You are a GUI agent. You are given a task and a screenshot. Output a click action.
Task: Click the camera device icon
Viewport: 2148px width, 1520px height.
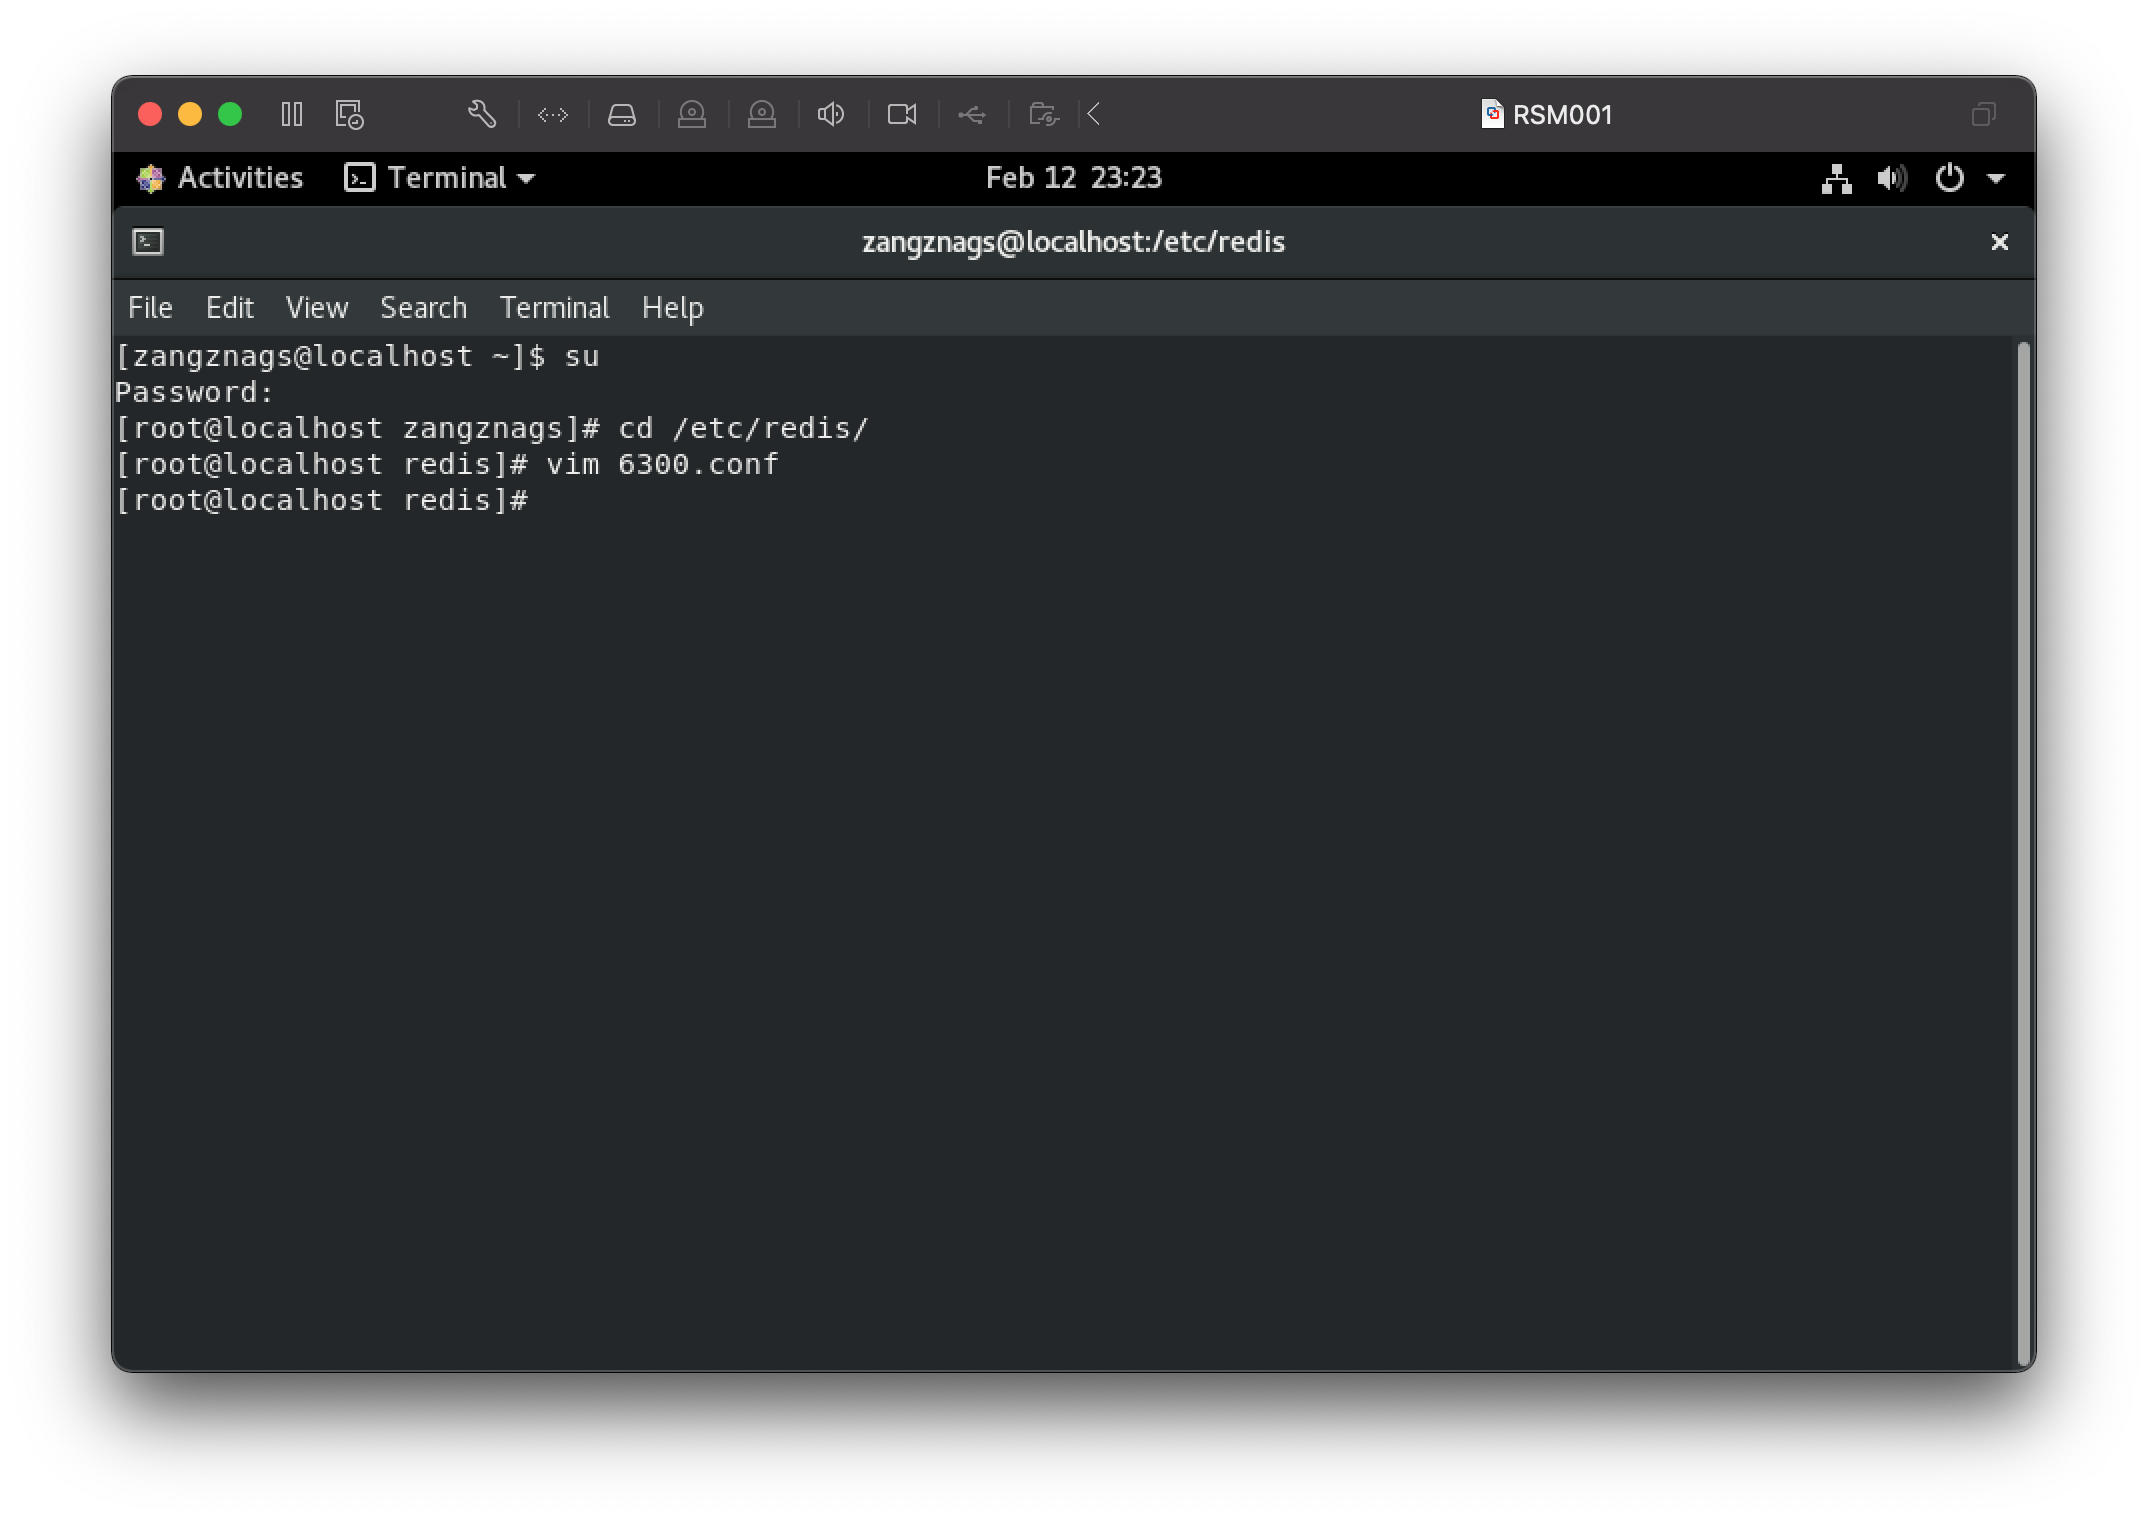(x=902, y=115)
